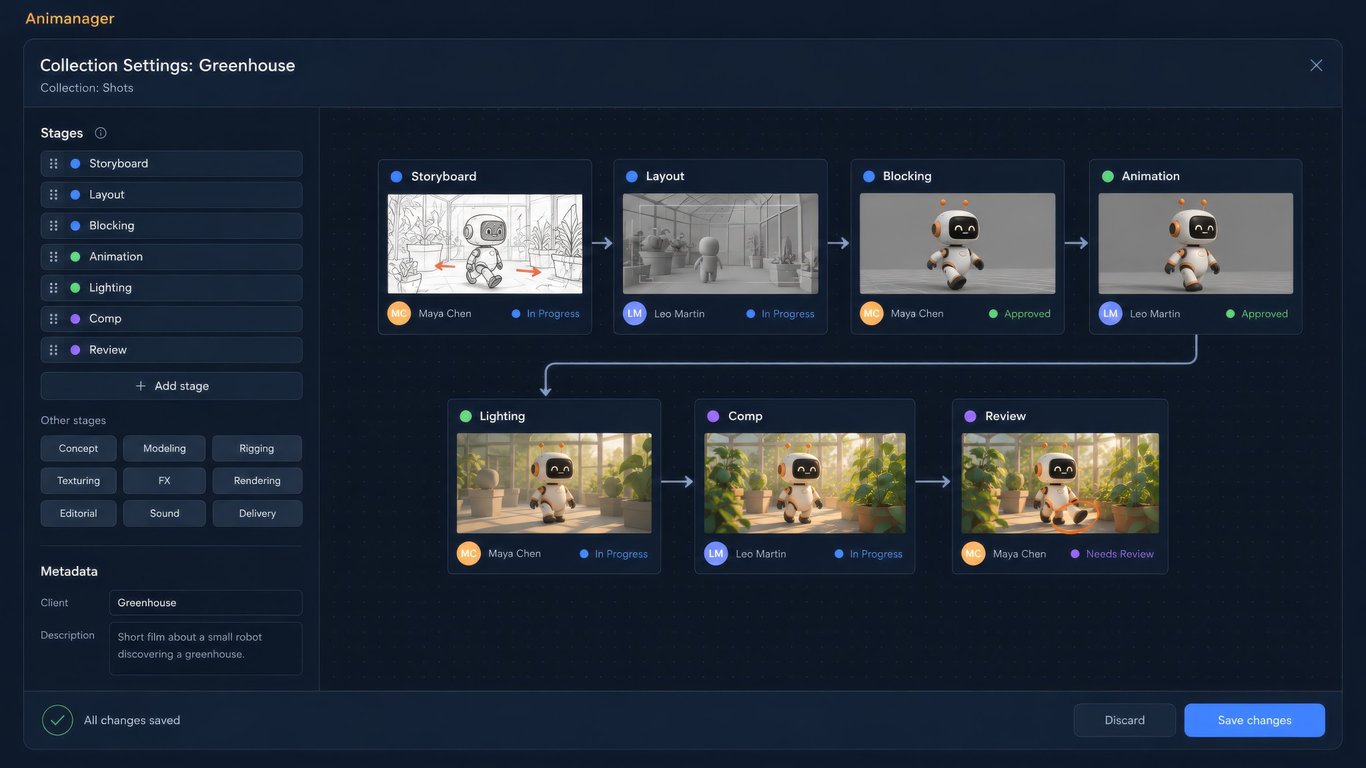Click the In Progress status on Storyboard card
This screenshot has height=768, width=1366.
pos(546,313)
